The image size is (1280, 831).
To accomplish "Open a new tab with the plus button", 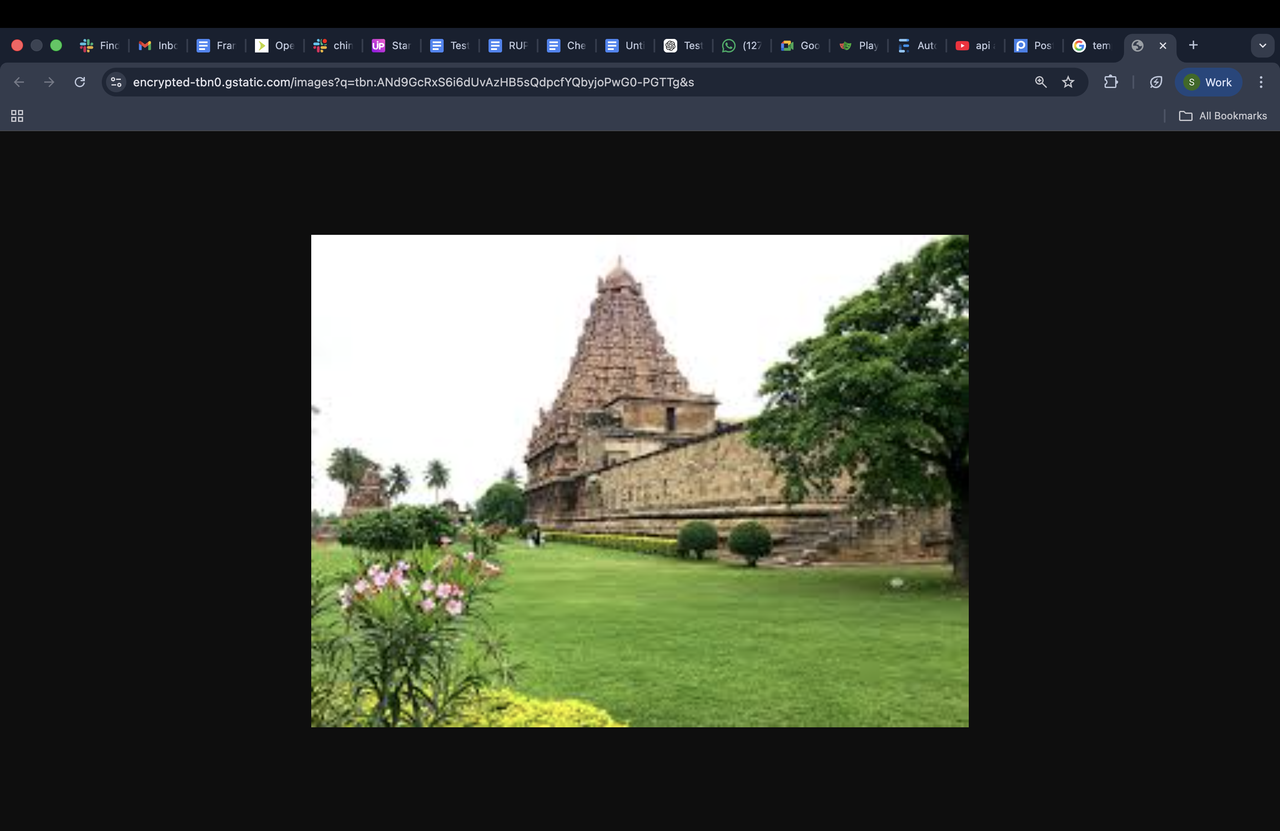I will click(x=1193, y=45).
